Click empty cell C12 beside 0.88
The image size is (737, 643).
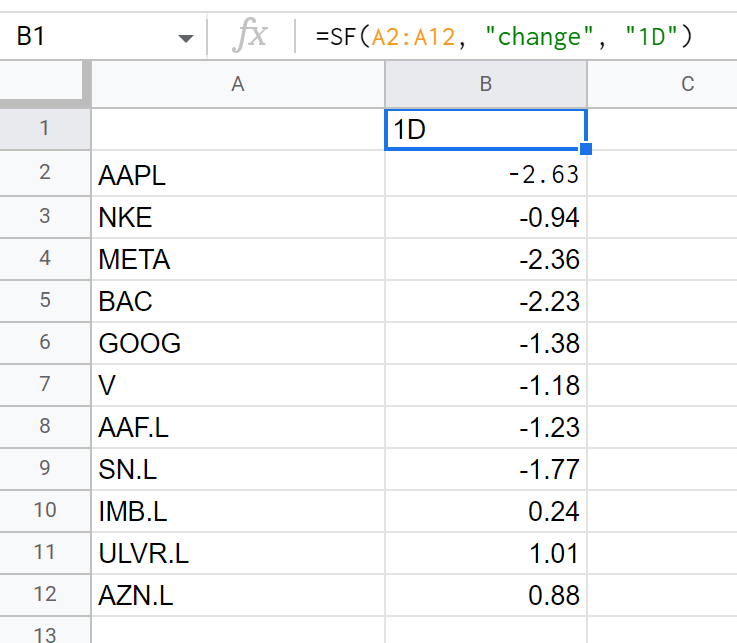[662, 595]
